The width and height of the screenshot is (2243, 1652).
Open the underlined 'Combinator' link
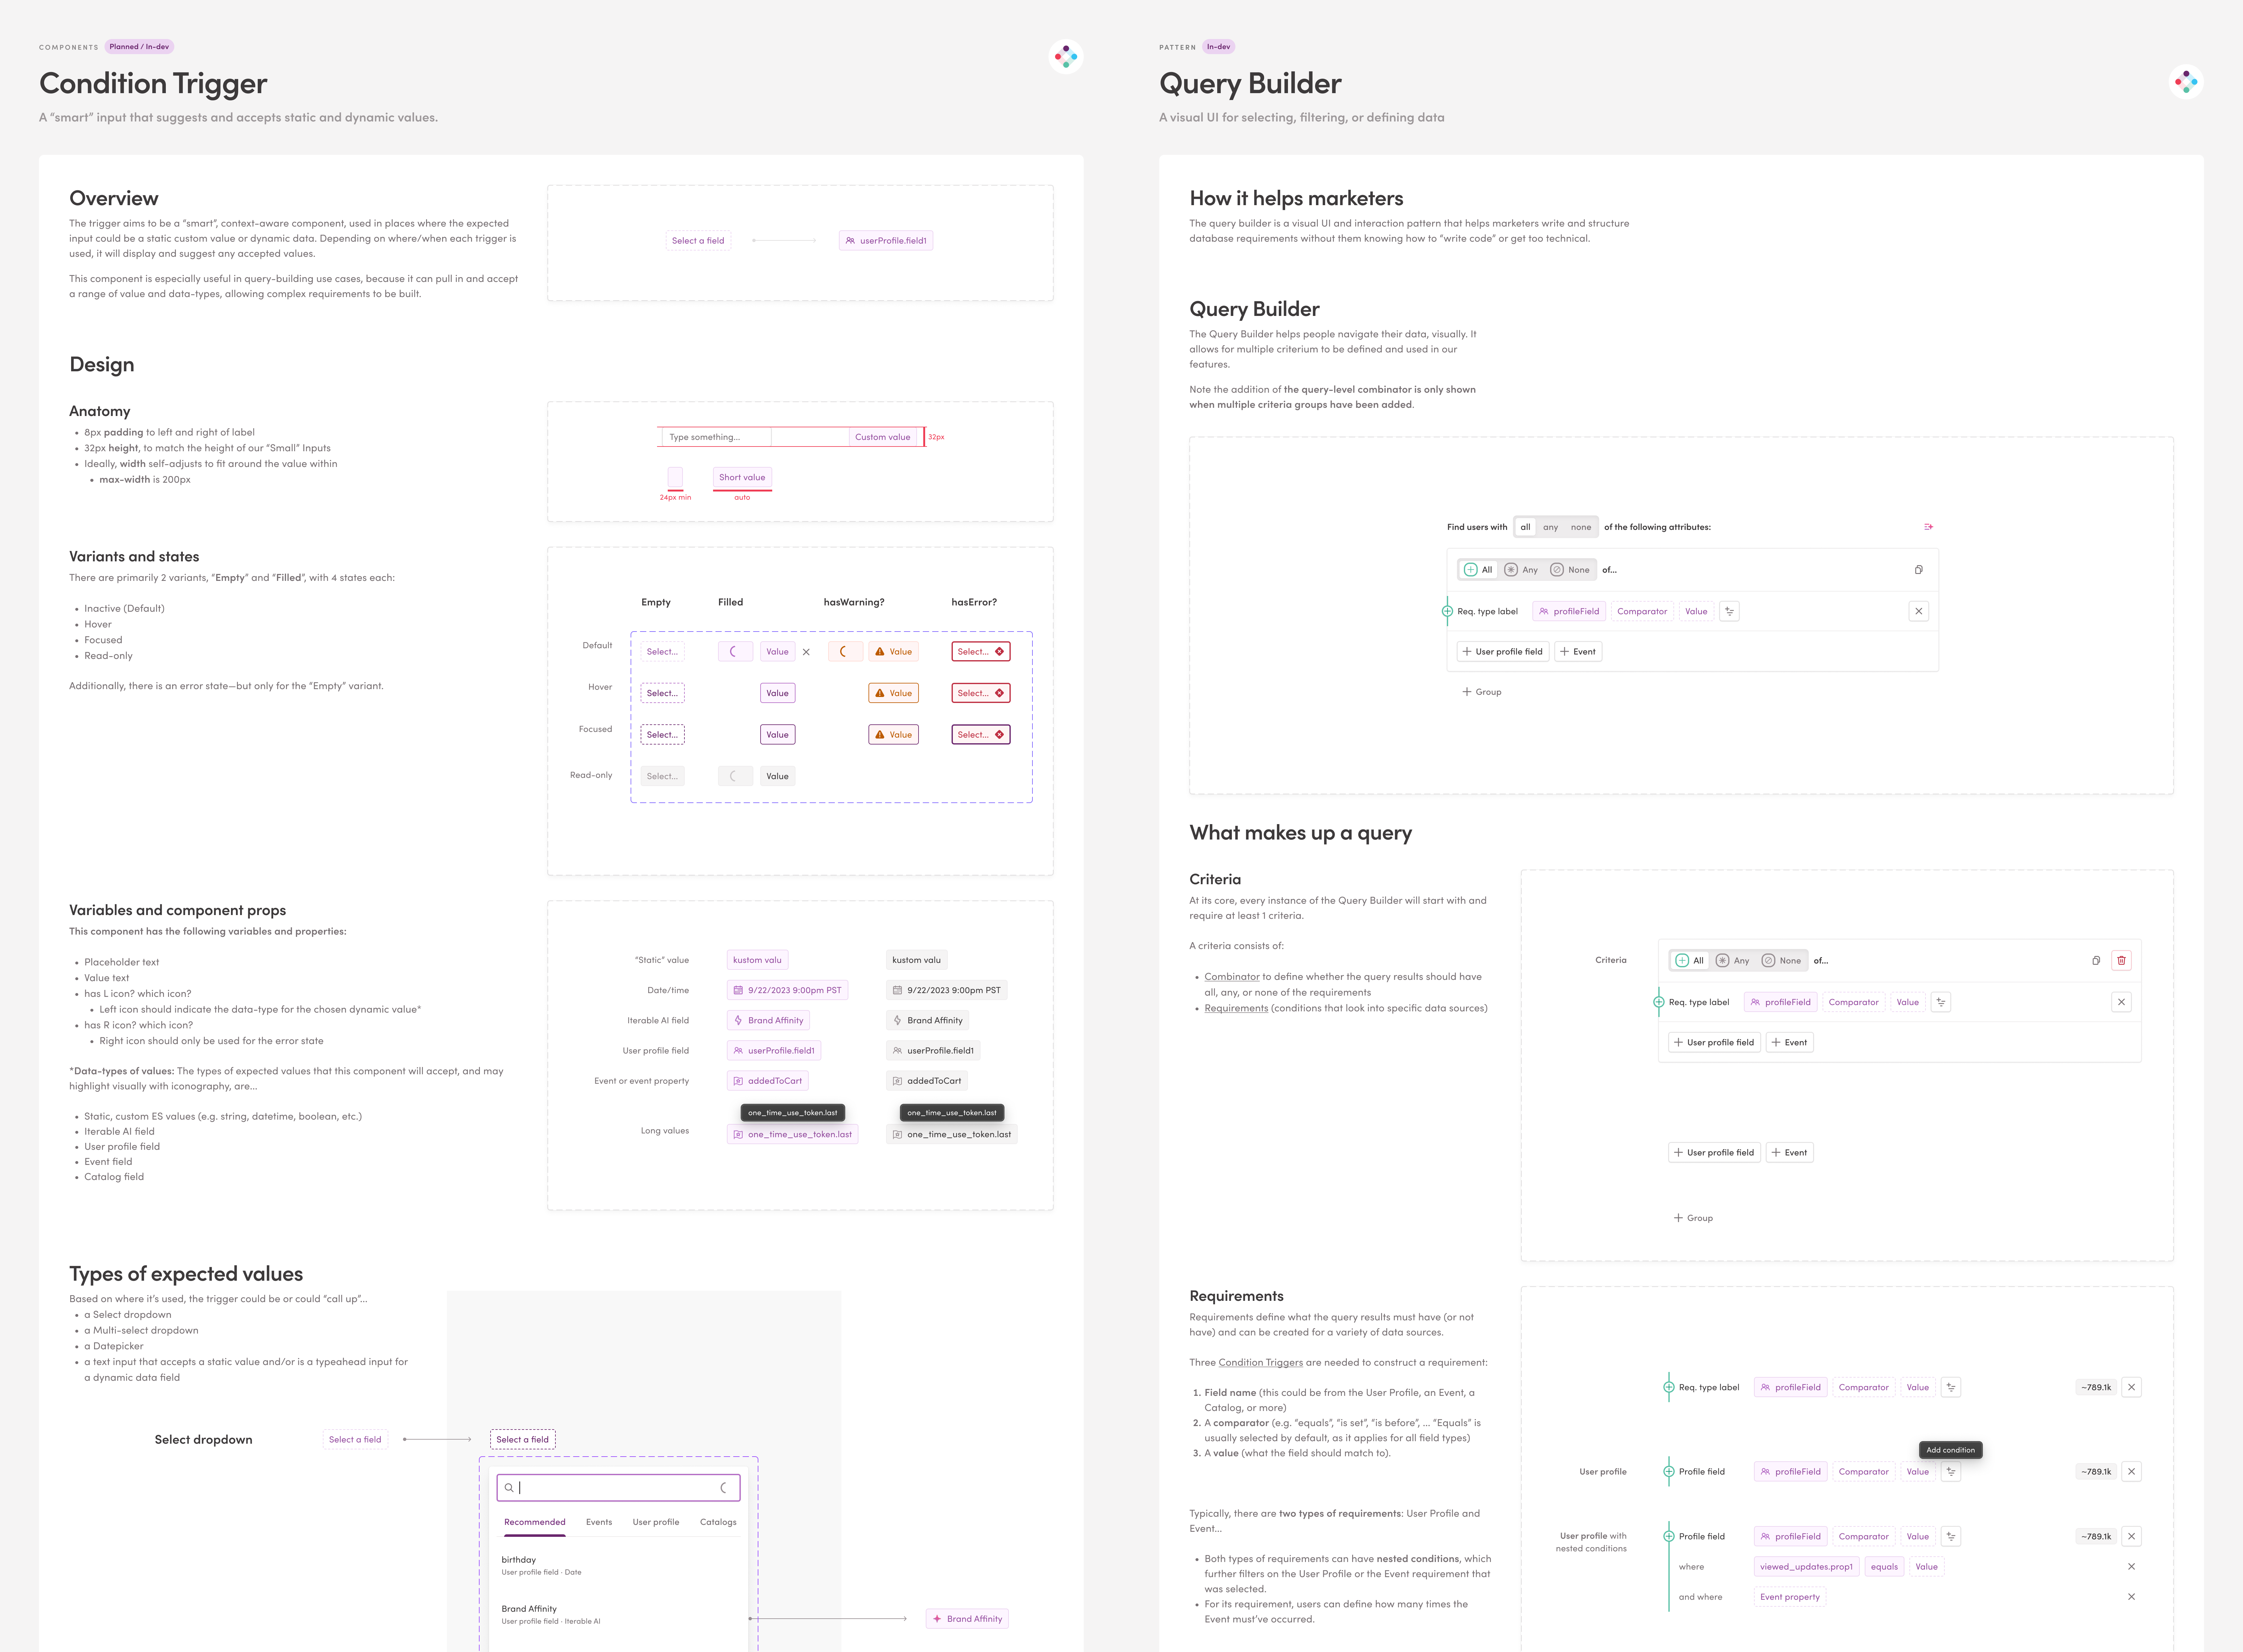point(1232,977)
